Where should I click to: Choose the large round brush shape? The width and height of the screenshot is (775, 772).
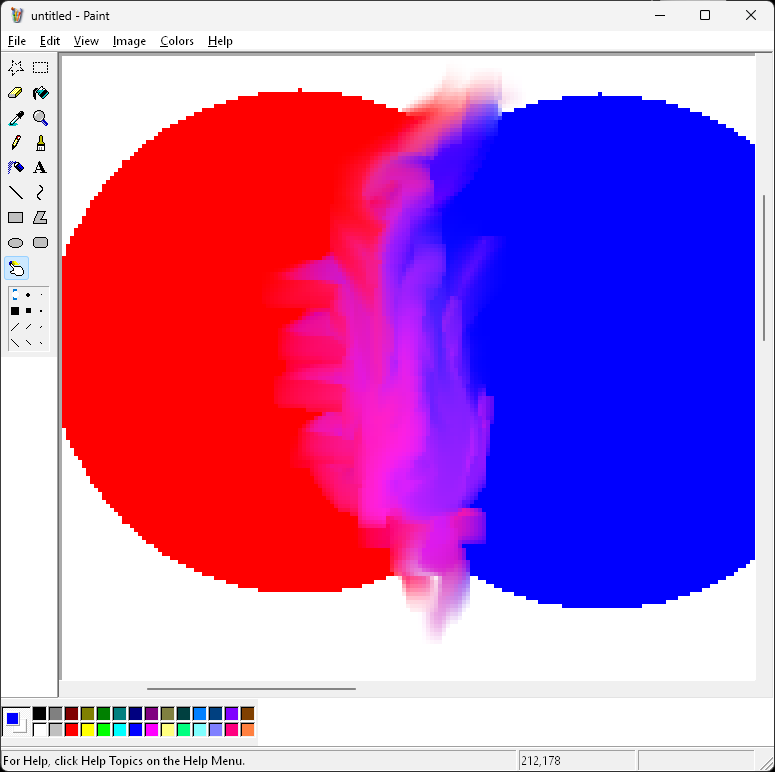coord(15,295)
